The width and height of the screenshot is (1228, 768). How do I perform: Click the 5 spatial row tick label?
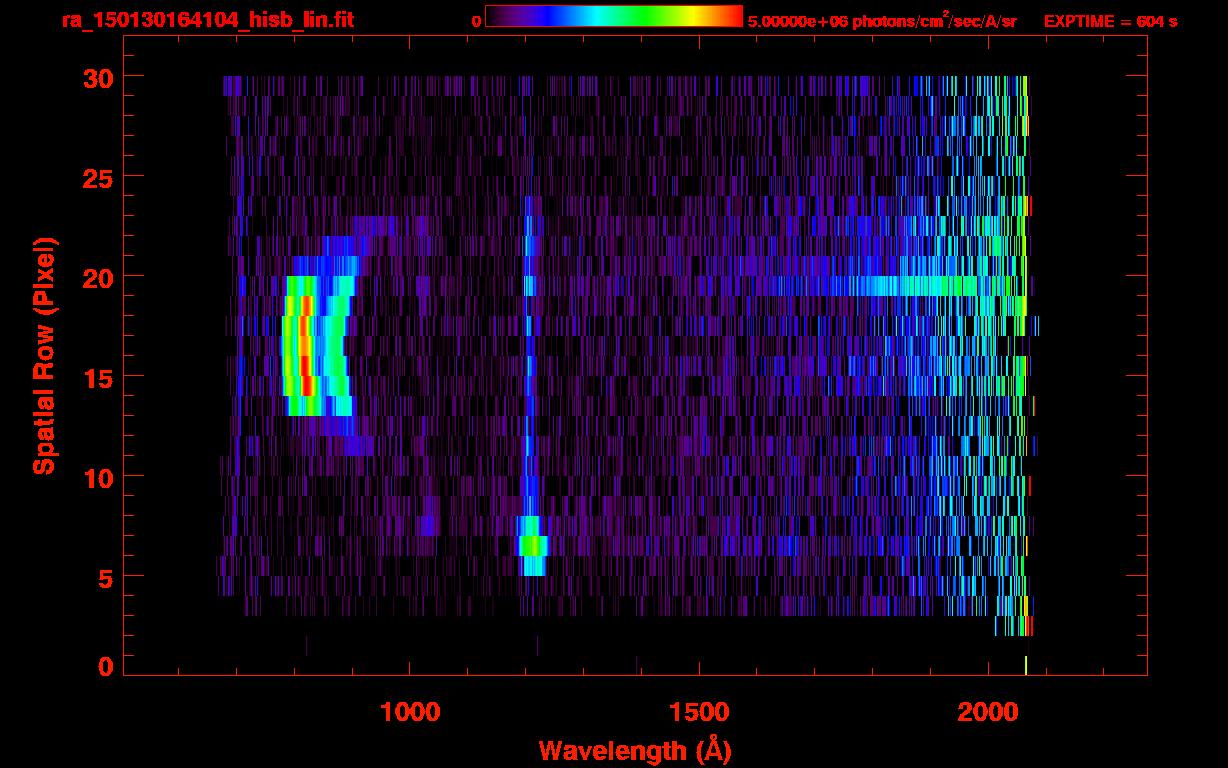pos(105,577)
